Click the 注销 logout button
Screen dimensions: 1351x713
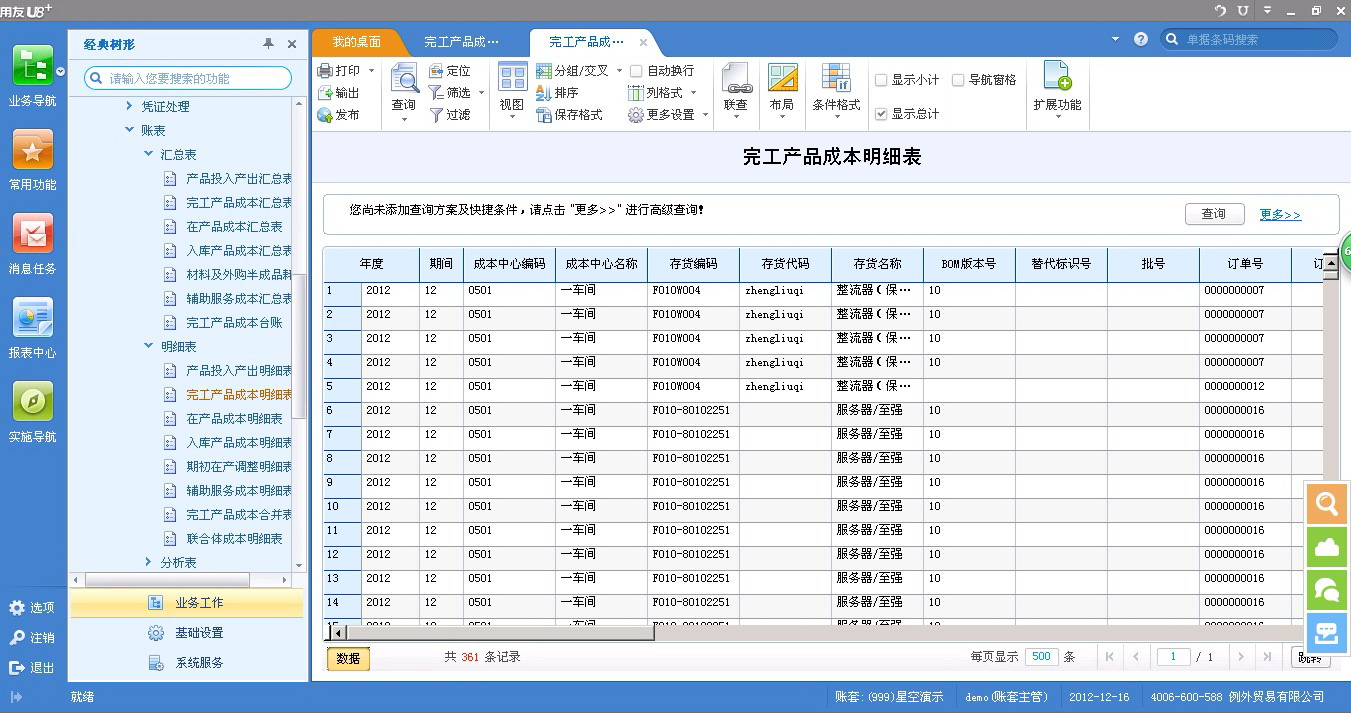pos(32,638)
